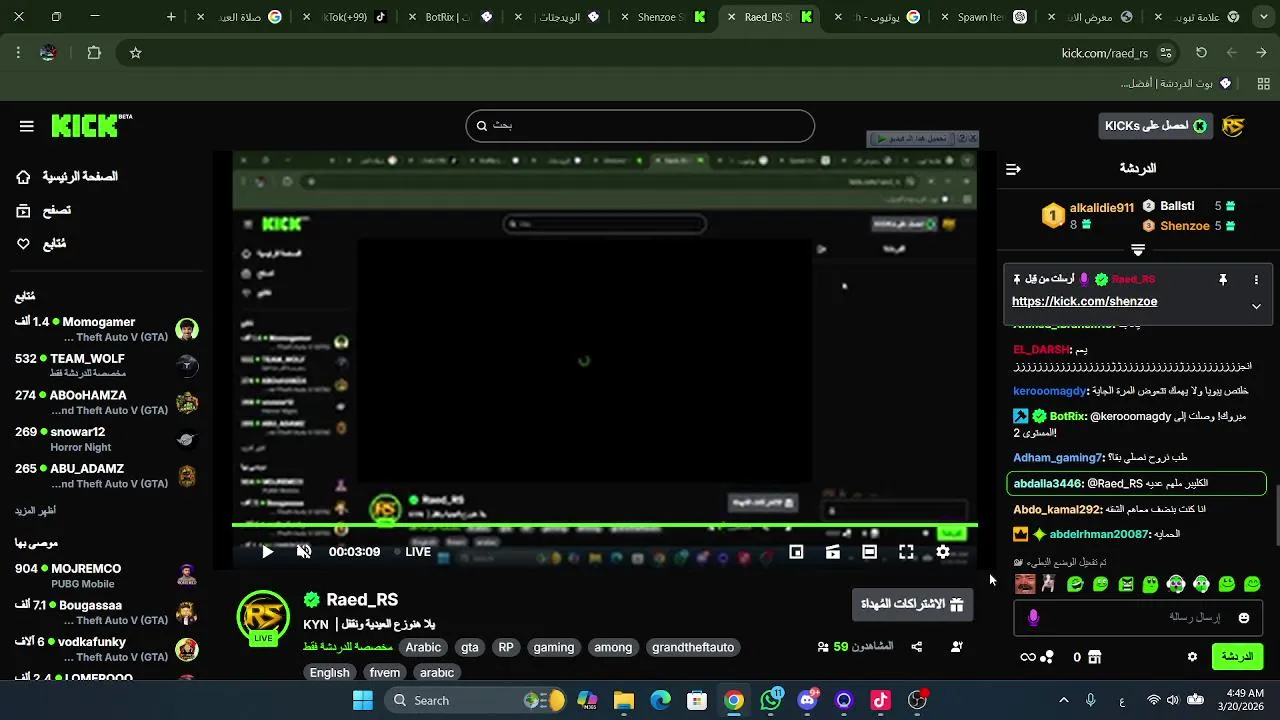1280x720 pixels.
Task: Open the video player settings gear
Action: coord(943,552)
